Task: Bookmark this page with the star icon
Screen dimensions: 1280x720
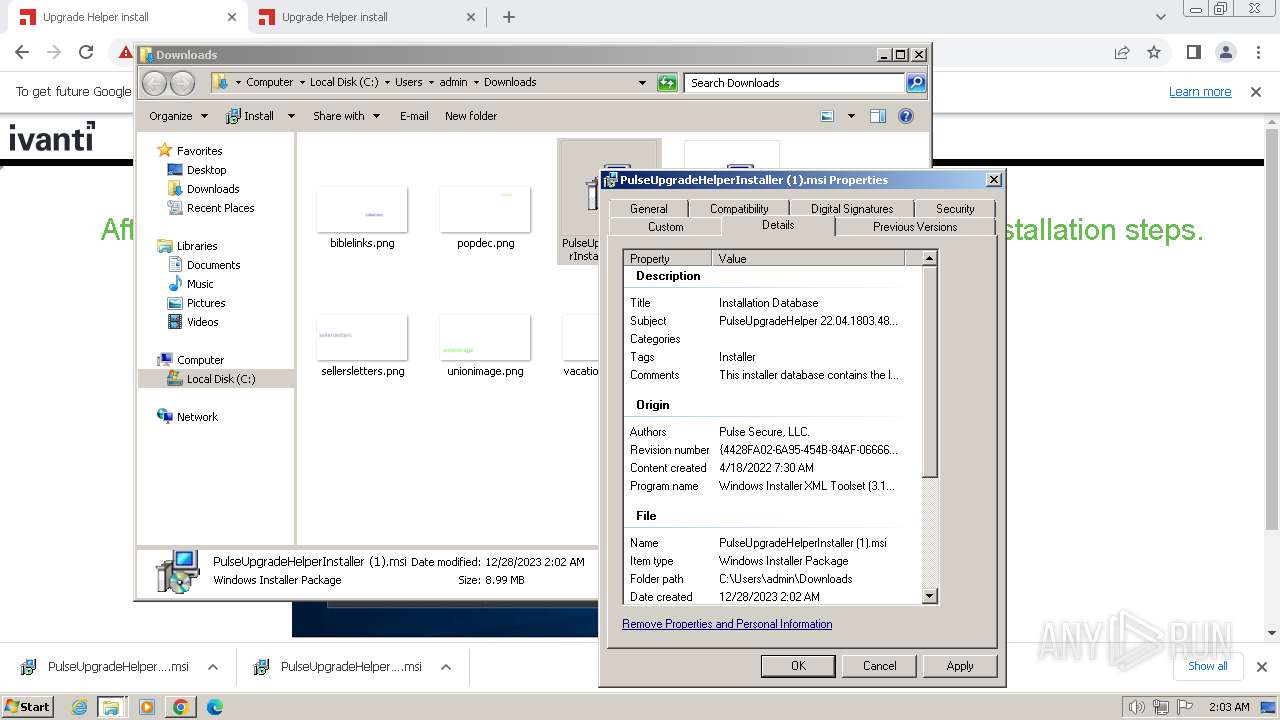Action: pyautogui.click(x=1154, y=52)
